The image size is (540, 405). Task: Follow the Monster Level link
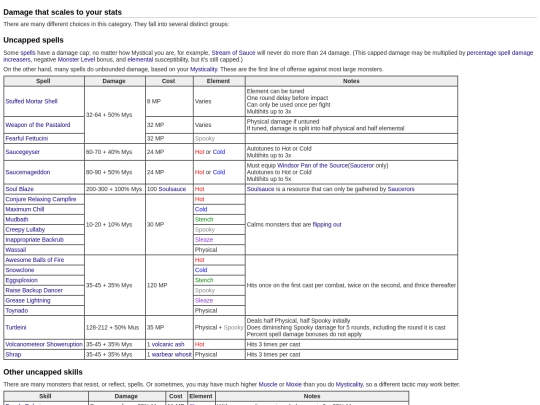point(76,60)
